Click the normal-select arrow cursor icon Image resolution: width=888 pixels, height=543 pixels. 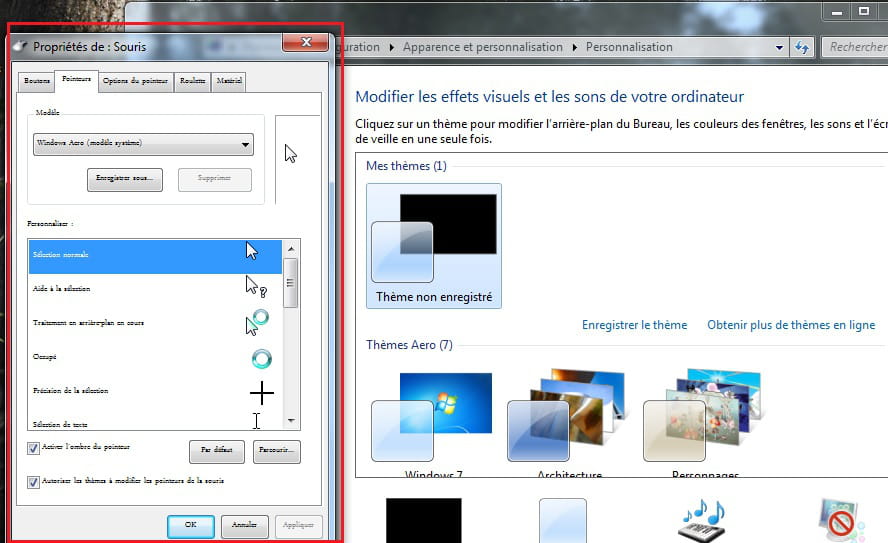pyautogui.click(x=251, y=251)
